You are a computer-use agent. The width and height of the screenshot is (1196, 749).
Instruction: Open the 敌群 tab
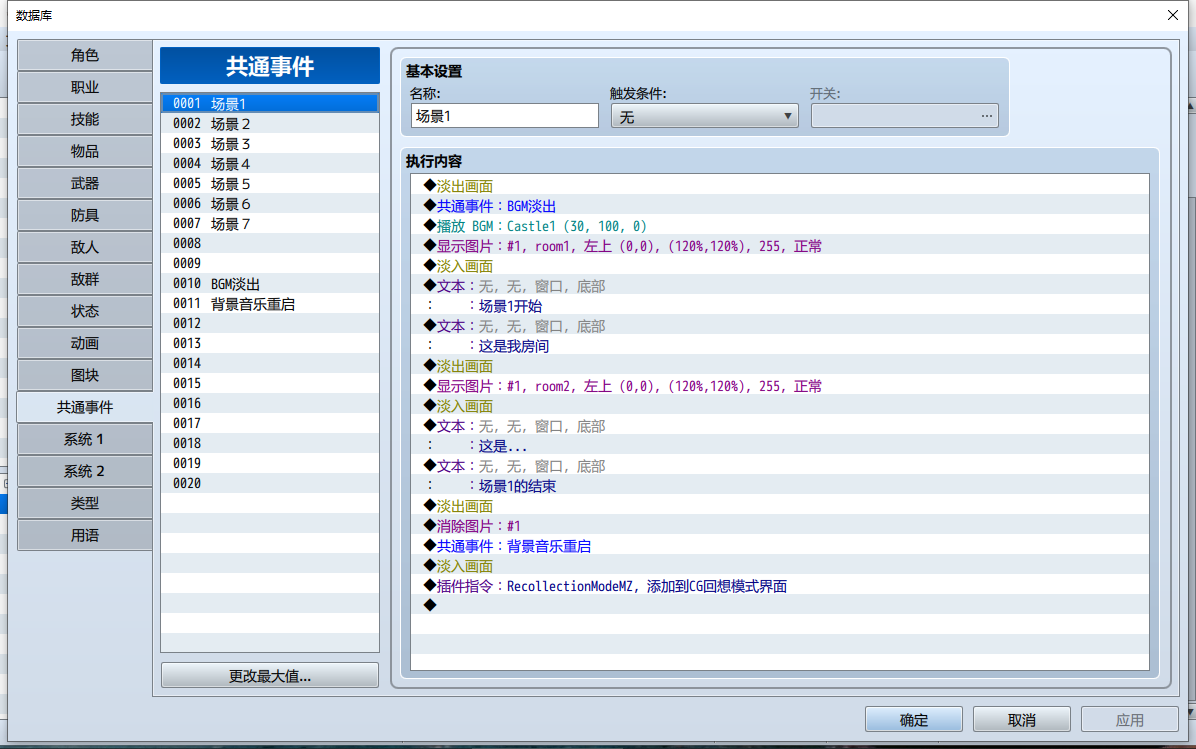[x=85, y=280]
